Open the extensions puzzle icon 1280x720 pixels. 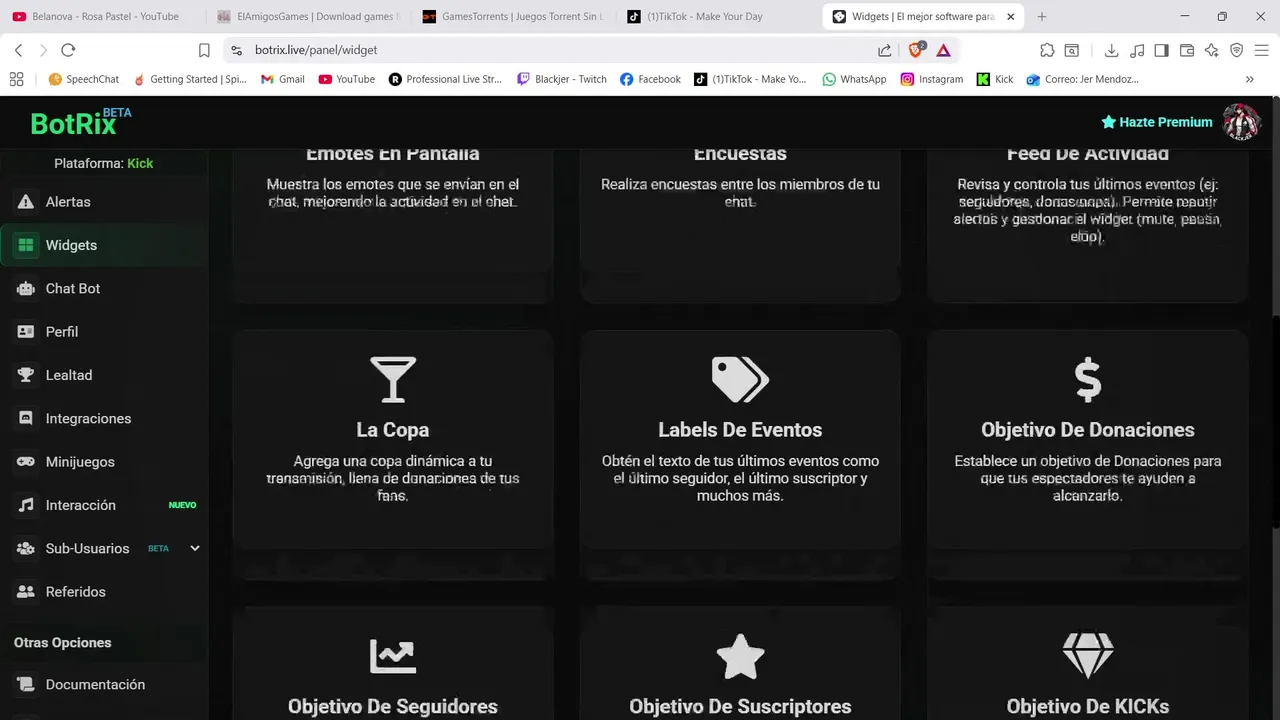[1047, 50]
